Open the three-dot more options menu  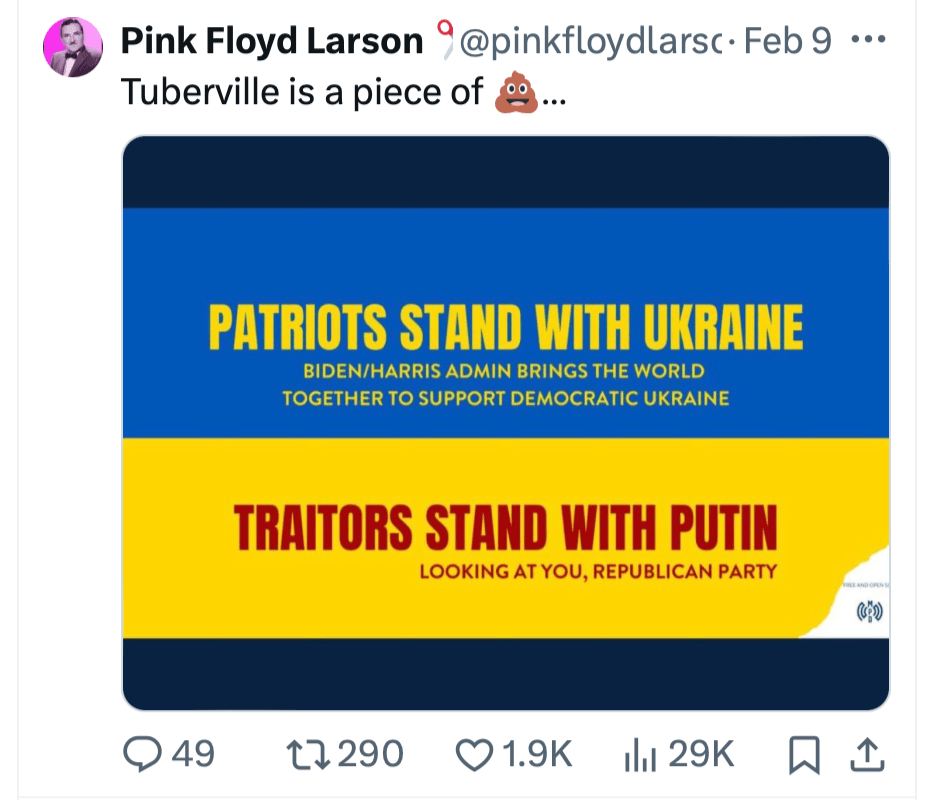pyautogui.click(x=866, y=41)
